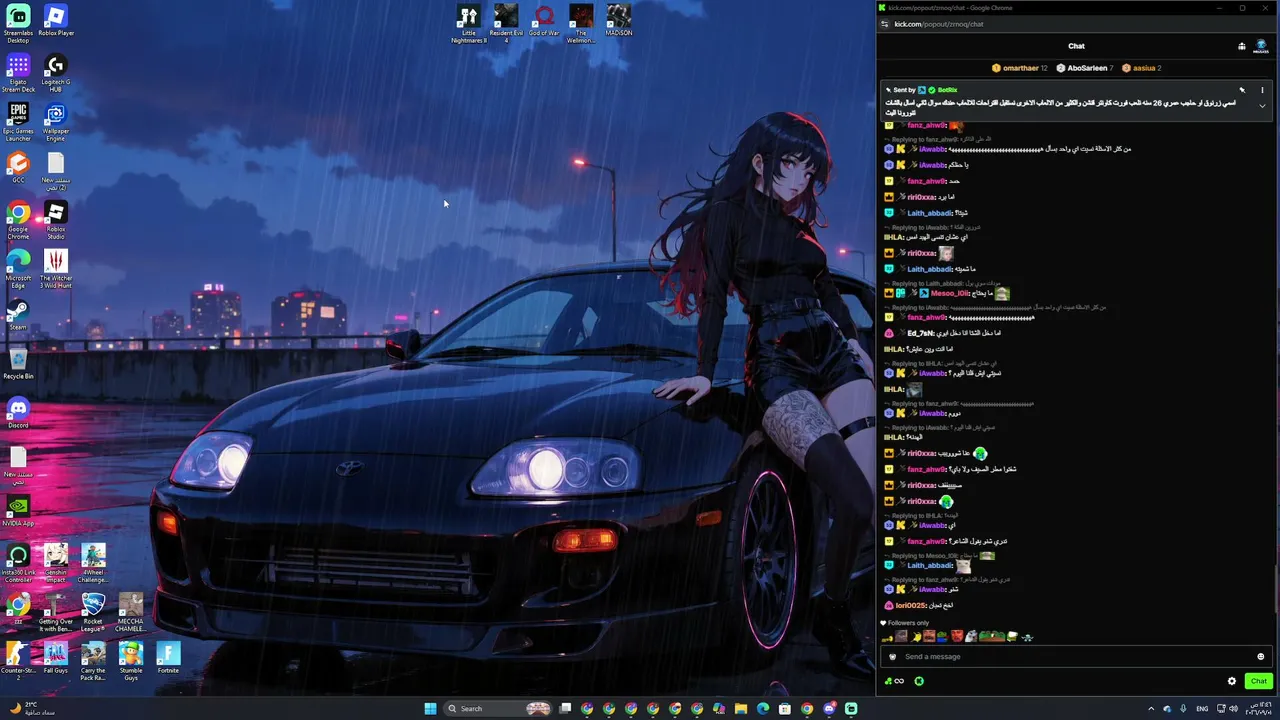Open Discord from the taskbar
1280x720 pixels.
click(829, 709)
